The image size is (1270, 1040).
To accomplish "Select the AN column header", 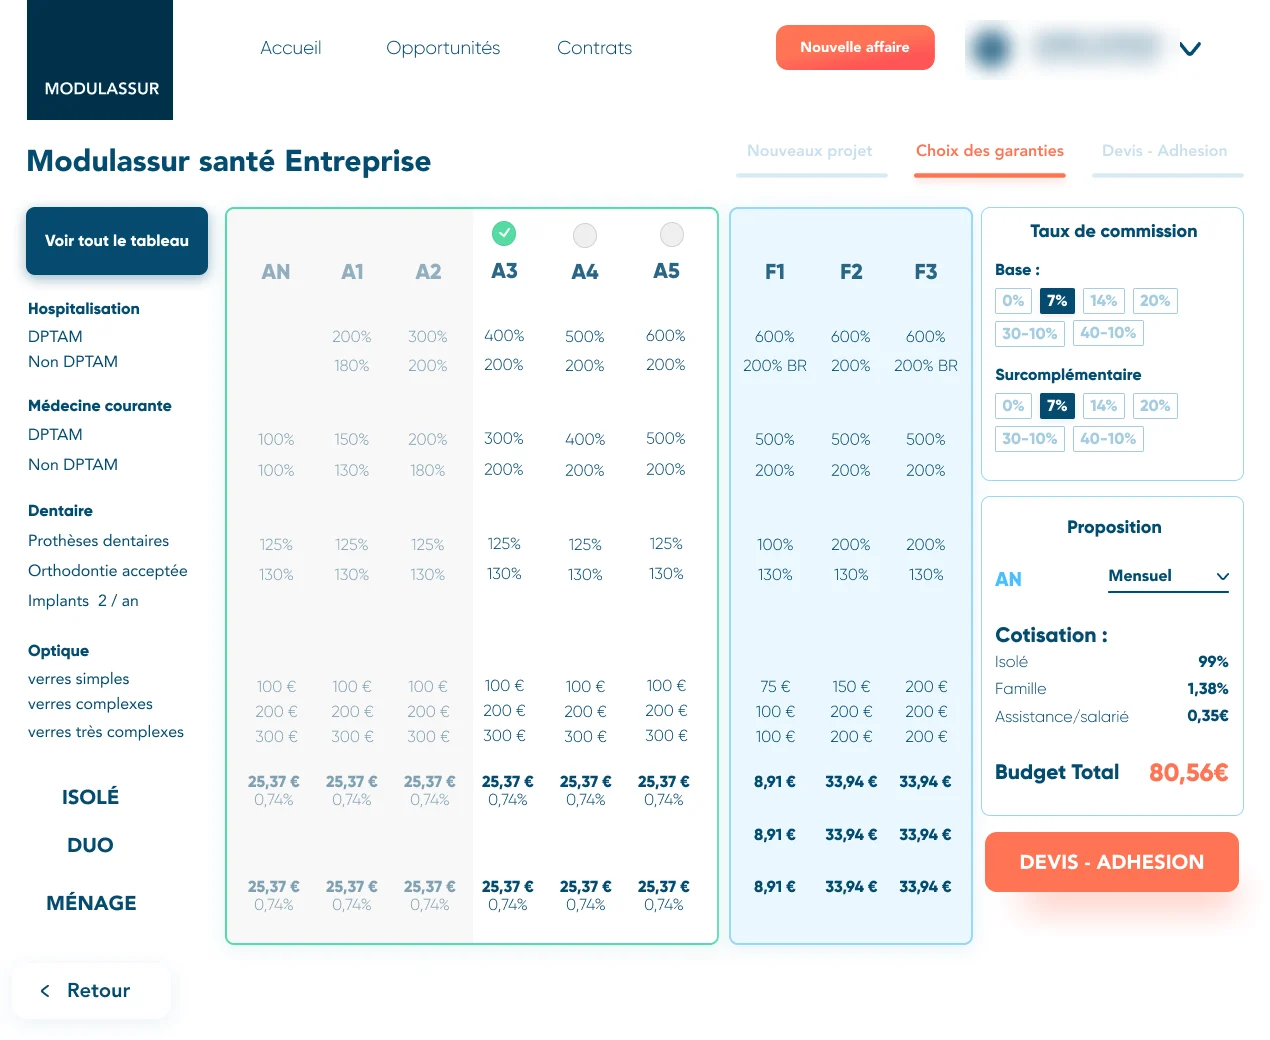I will 276,272.
